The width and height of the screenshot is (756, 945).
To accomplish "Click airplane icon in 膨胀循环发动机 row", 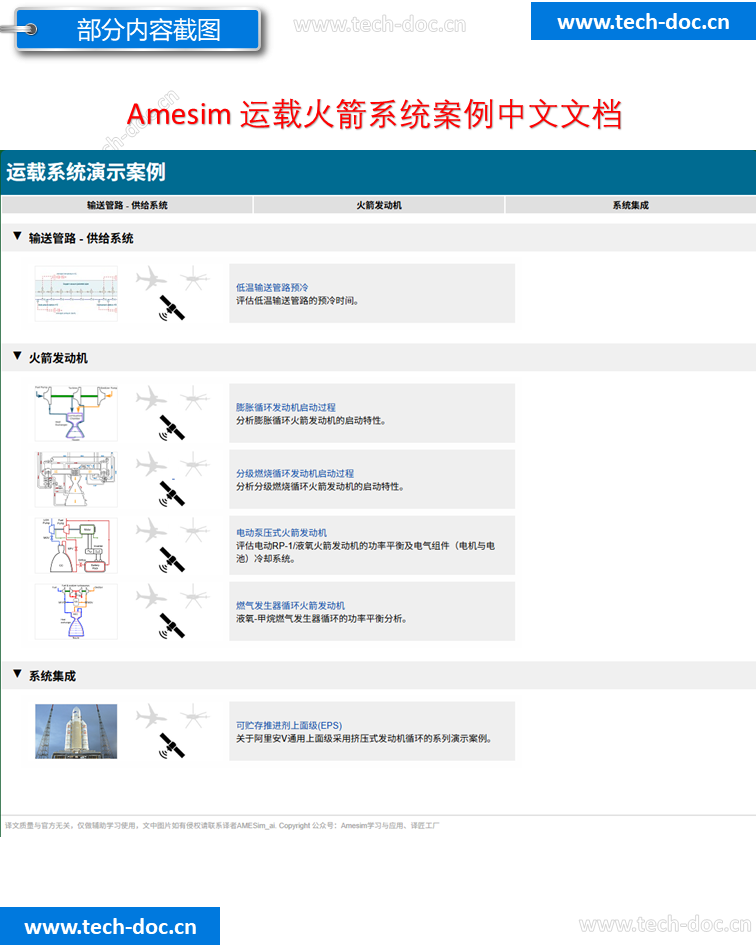I will tap(151, 399).
